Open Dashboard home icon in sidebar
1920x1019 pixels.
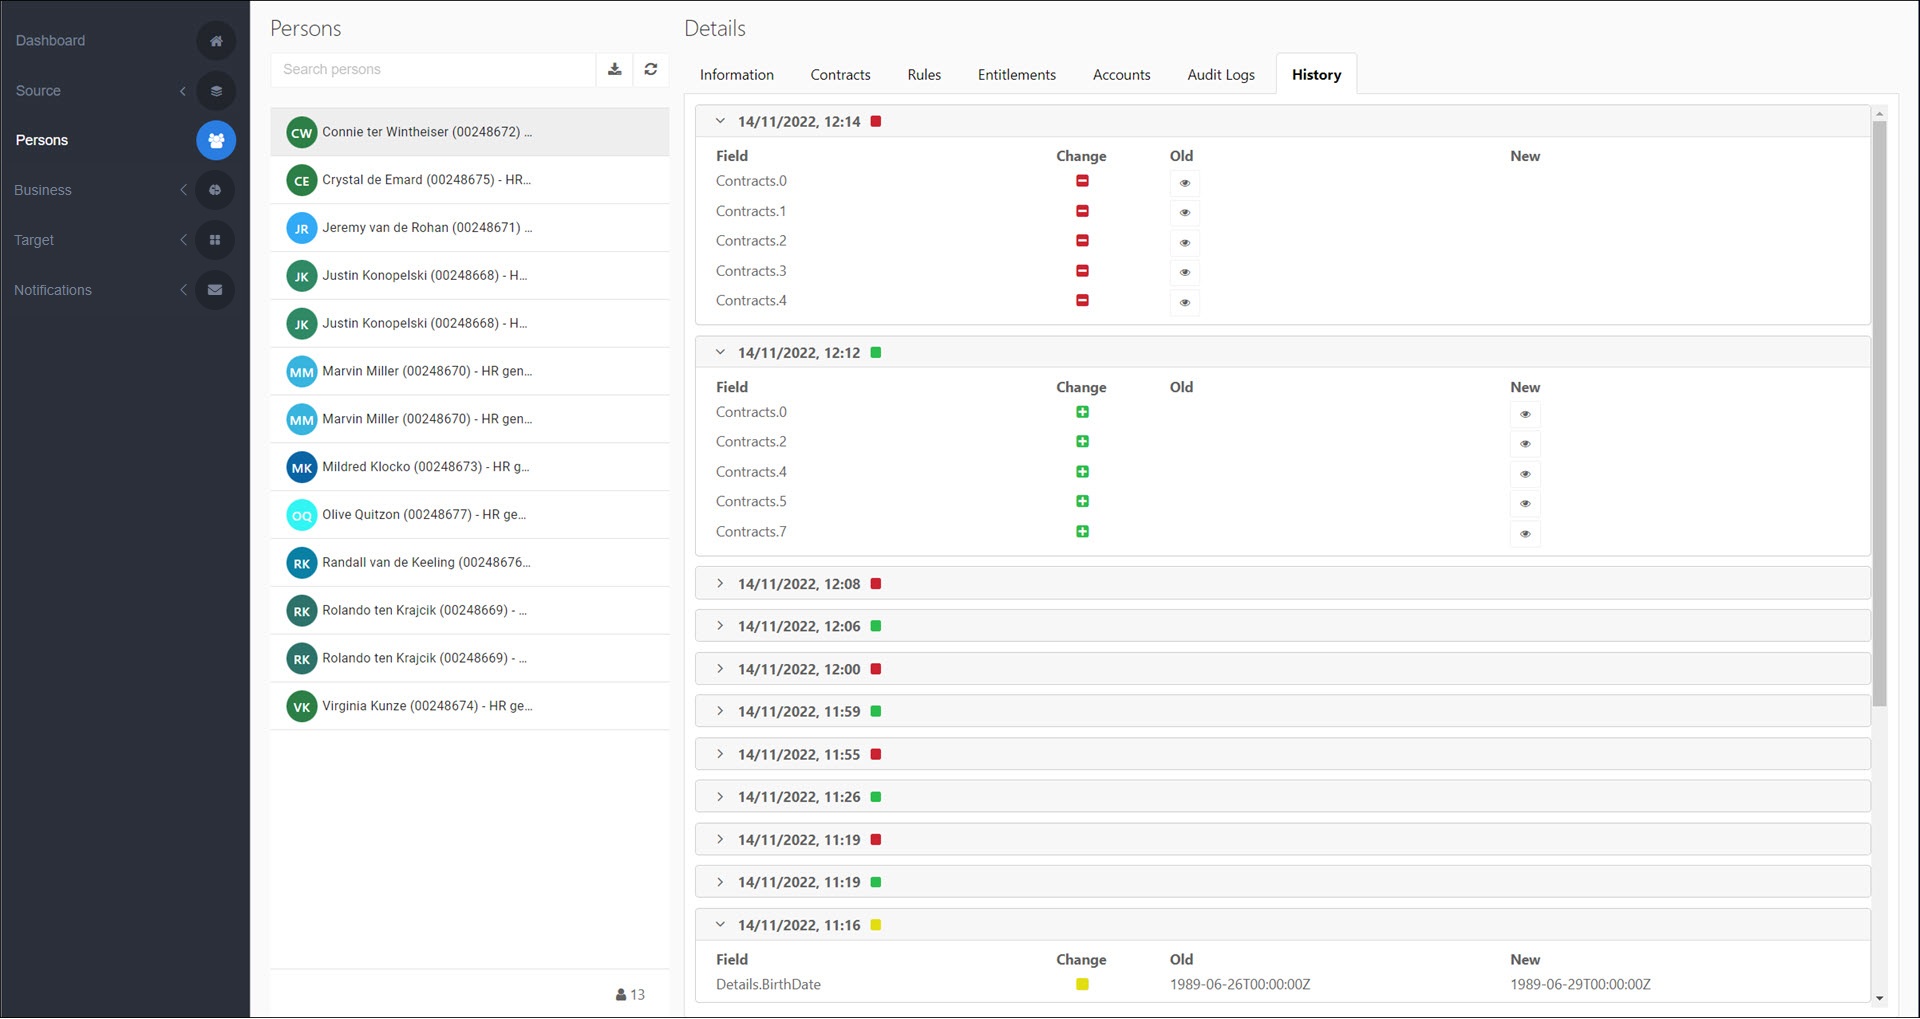pyautogui.click(x=216, y=41)
